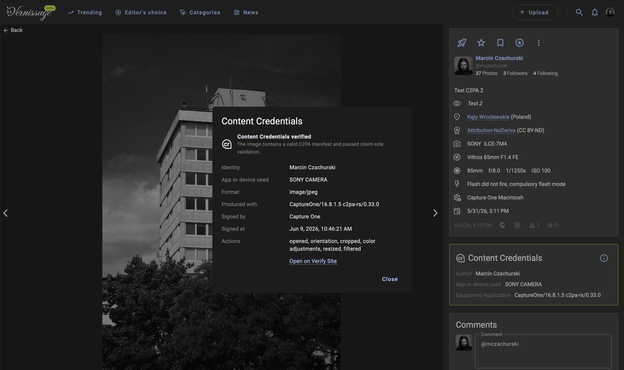The width and height of the screenshot is (624, 370).
Task: Open the Content Credentials info icon
Action: pos(604,258)
